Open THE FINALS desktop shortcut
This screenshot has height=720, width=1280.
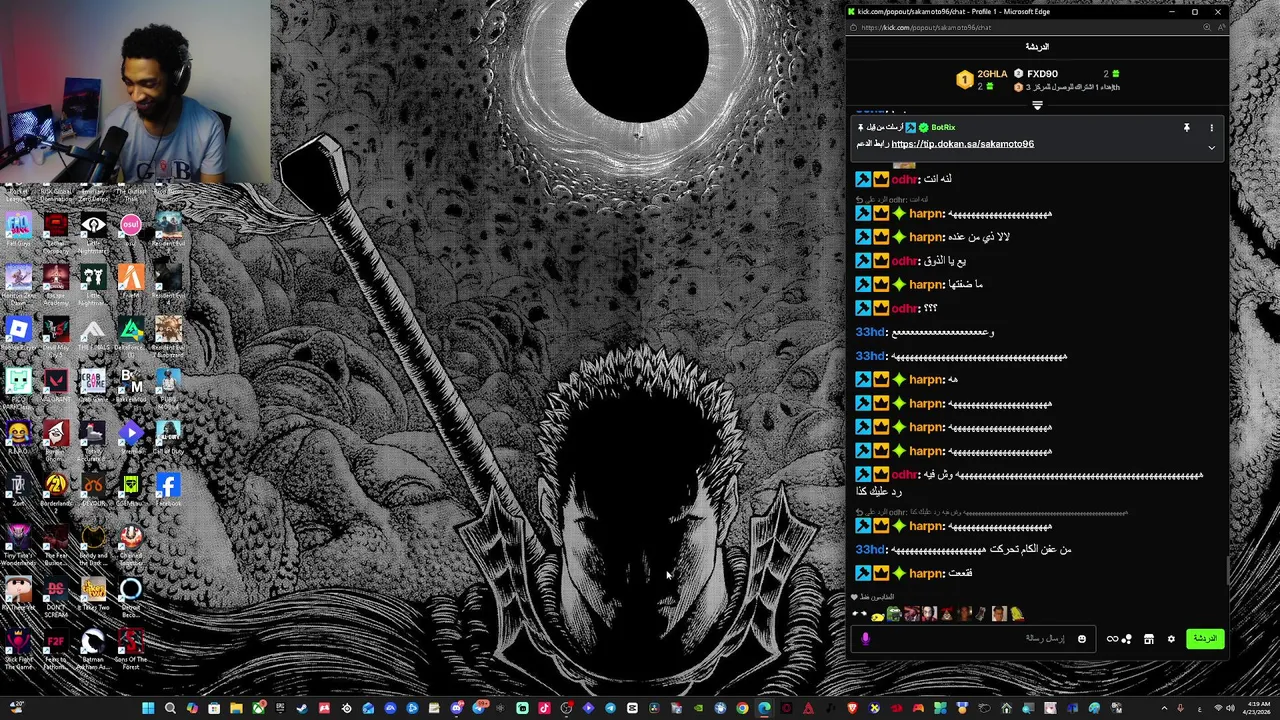(93, 333)
